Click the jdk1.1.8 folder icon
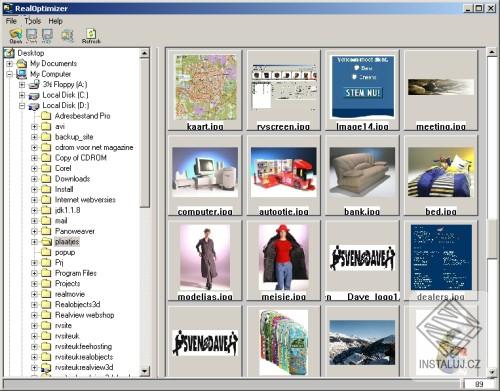This screenshot has height=391, width=500. (46, 210)
